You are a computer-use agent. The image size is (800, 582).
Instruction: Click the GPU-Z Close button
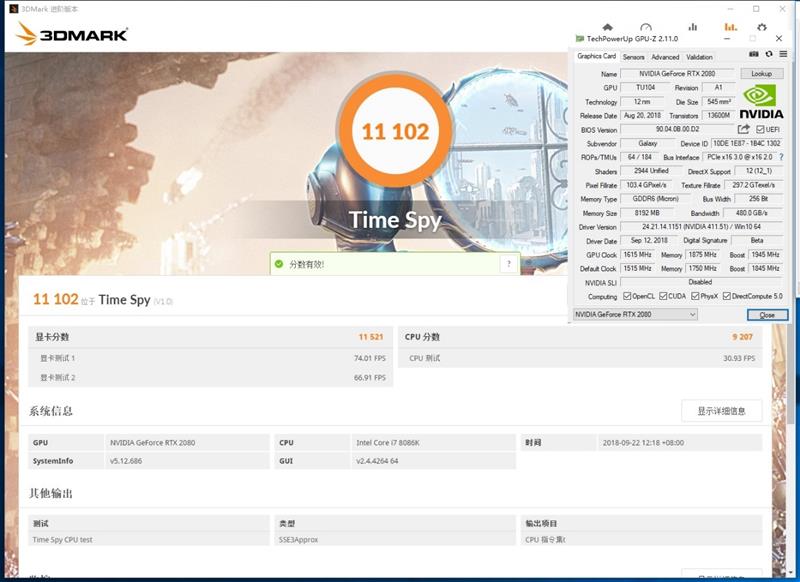(767, 315)
